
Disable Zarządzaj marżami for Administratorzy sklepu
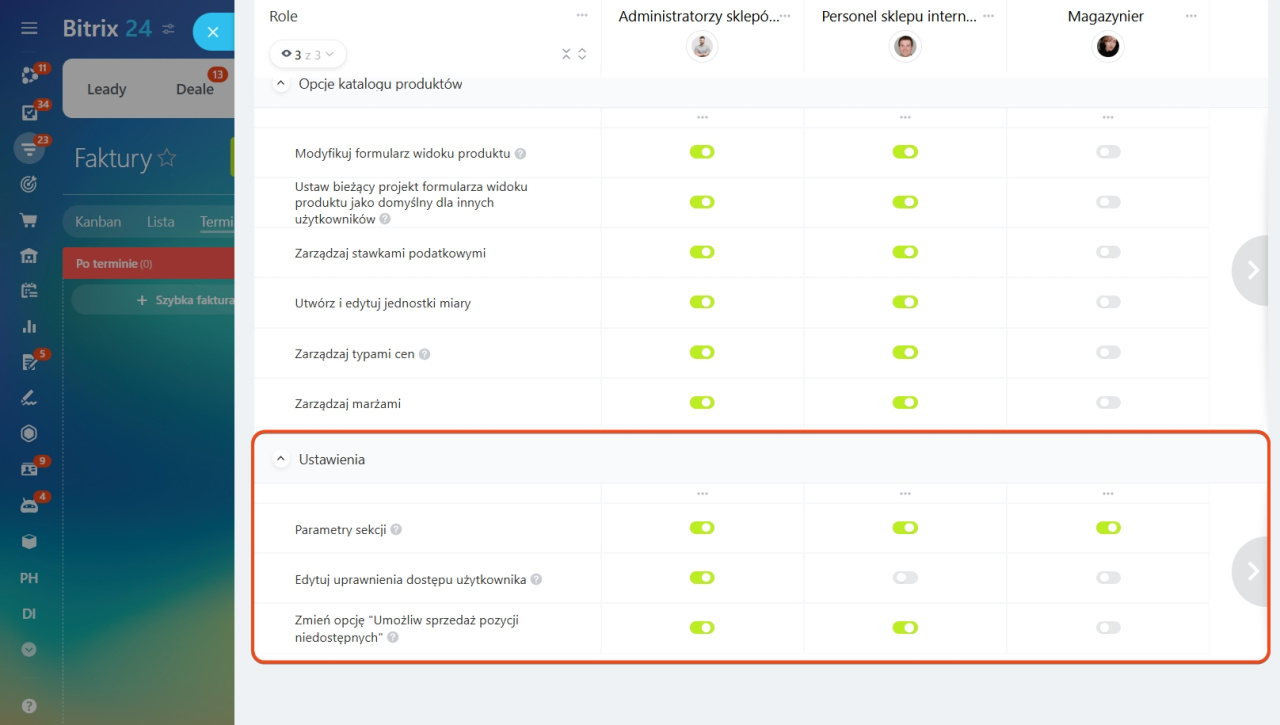click(x=702, y=402)
